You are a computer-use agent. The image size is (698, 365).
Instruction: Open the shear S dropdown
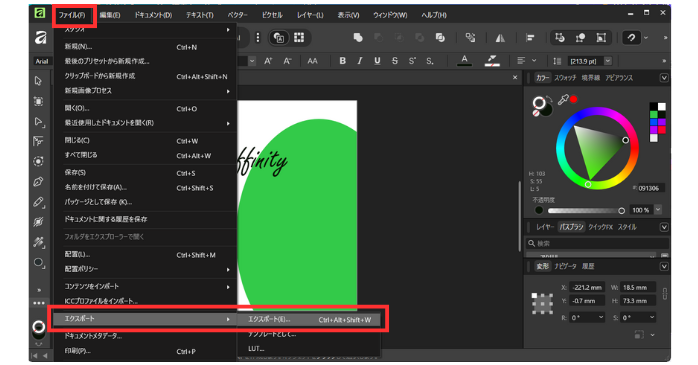pos(652,317)
